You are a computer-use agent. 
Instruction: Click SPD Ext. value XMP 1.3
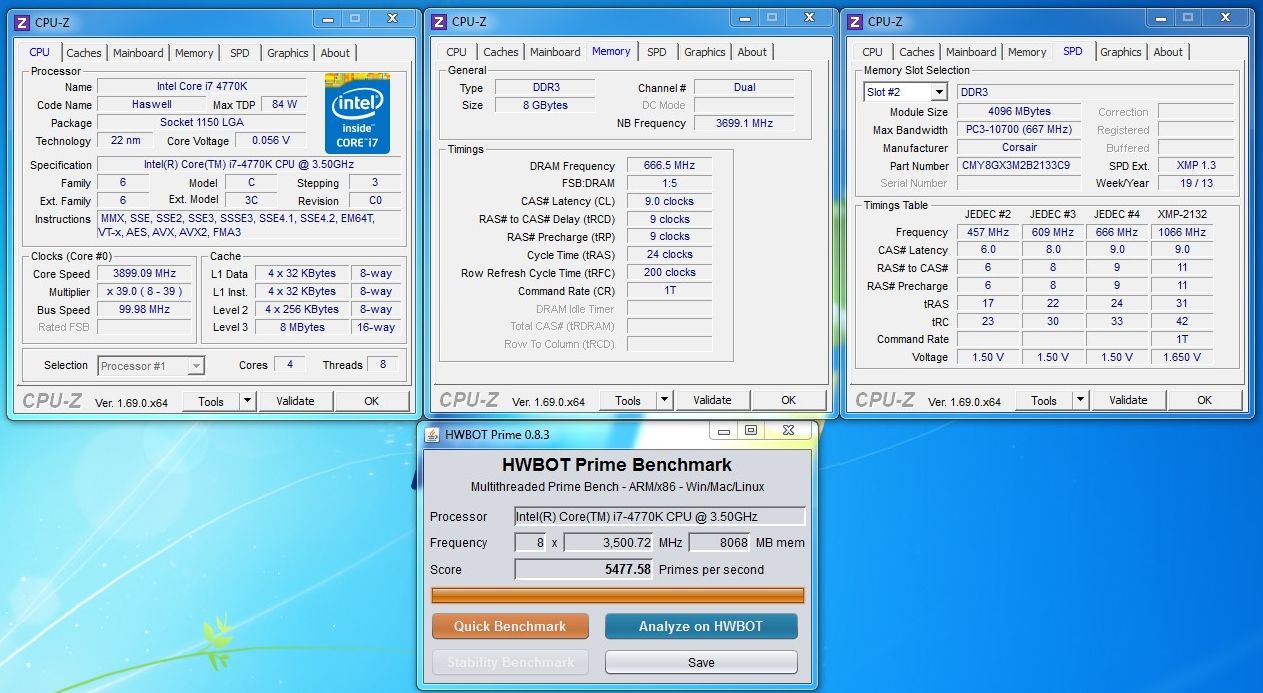click(x=1195, y=166)
